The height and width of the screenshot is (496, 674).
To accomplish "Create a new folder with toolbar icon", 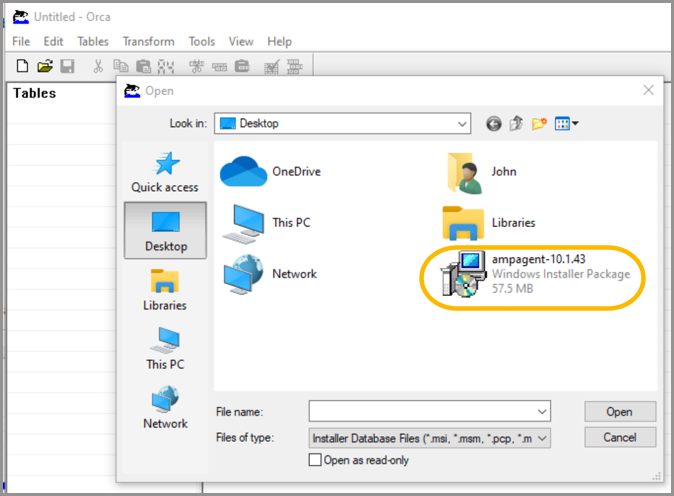I will point(539,124).
